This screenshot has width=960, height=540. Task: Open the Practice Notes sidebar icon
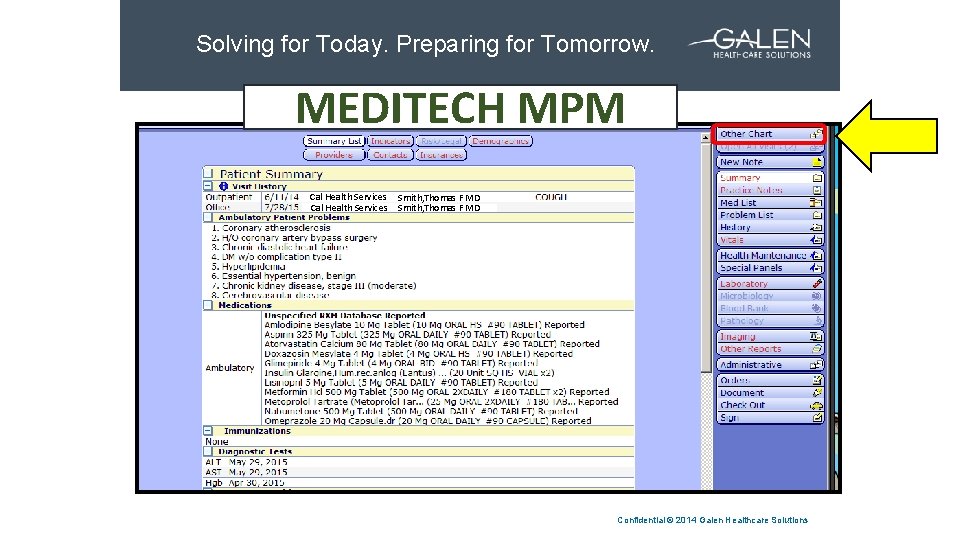pos(817,190)
